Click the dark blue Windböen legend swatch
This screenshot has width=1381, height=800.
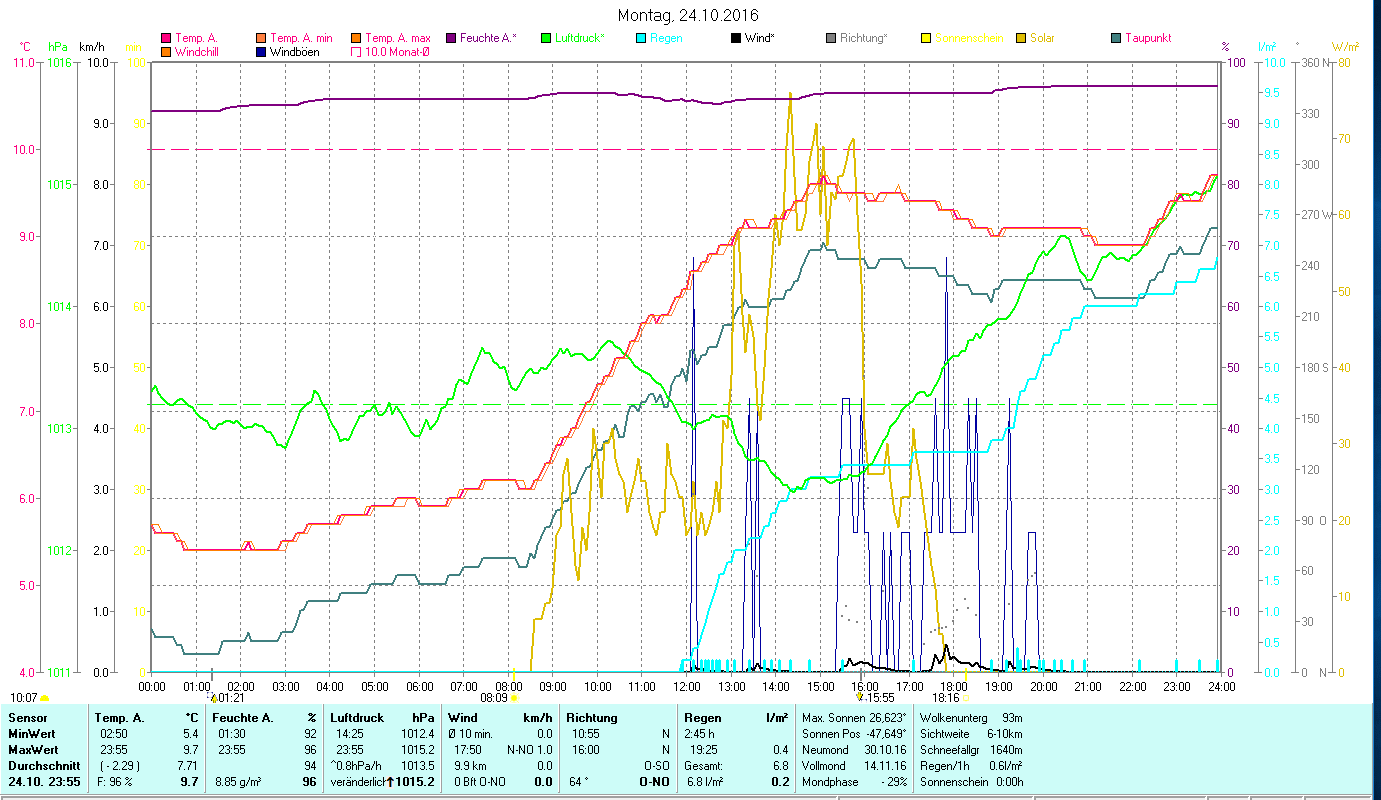(x=259, y=51)
